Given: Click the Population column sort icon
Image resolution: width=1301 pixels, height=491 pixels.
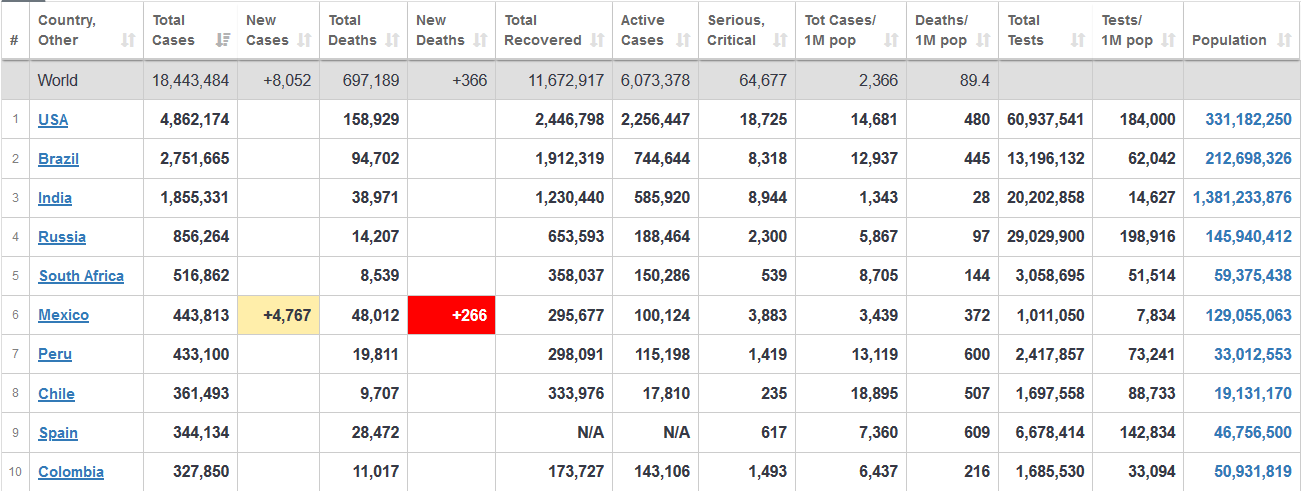Looking at the screenshot, I should click(1285, 41).
